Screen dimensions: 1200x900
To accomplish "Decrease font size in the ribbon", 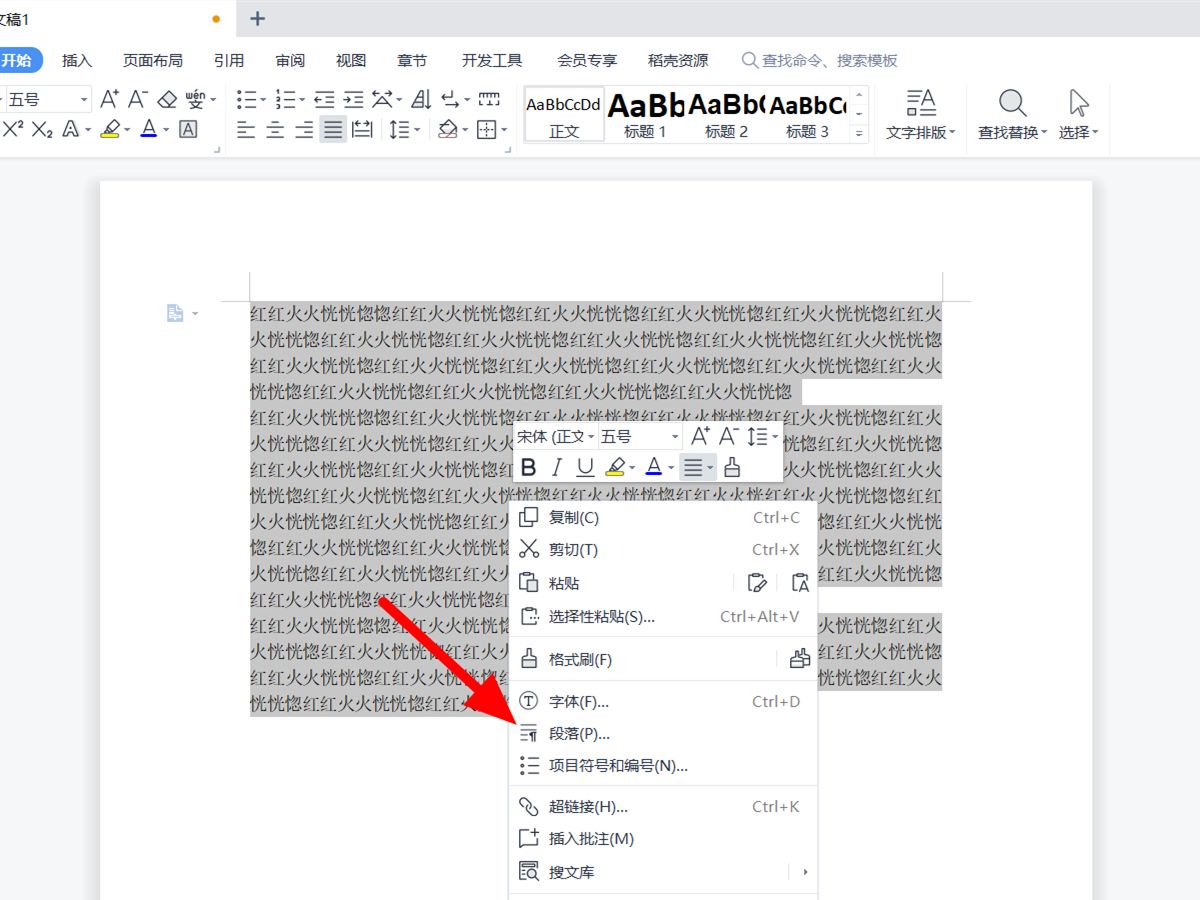I will pos(138,99).
